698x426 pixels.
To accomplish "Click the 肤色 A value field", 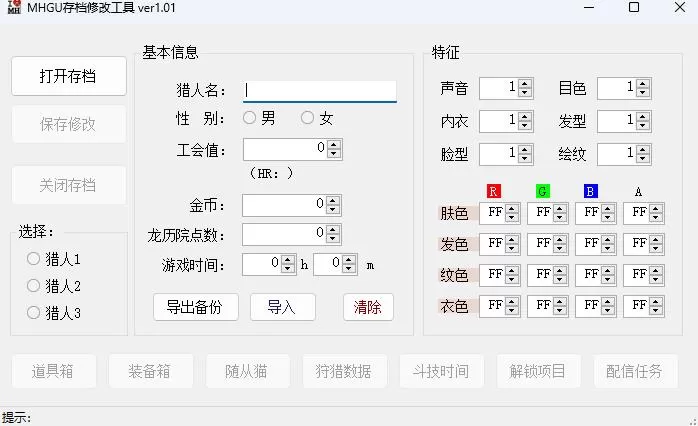I will point(644,213).
